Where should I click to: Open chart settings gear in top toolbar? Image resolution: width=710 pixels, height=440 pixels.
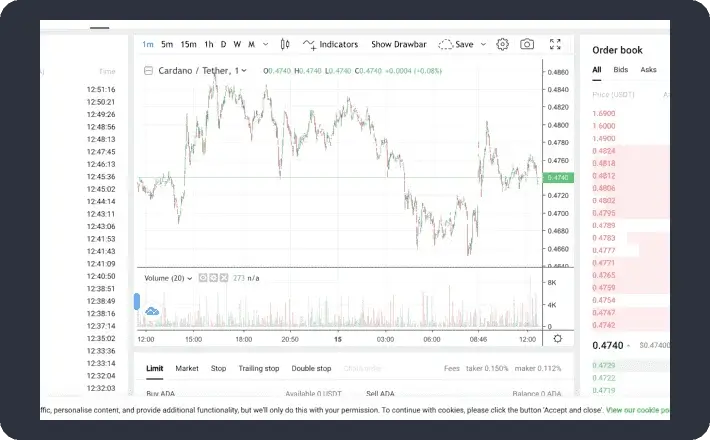(502, 44)
